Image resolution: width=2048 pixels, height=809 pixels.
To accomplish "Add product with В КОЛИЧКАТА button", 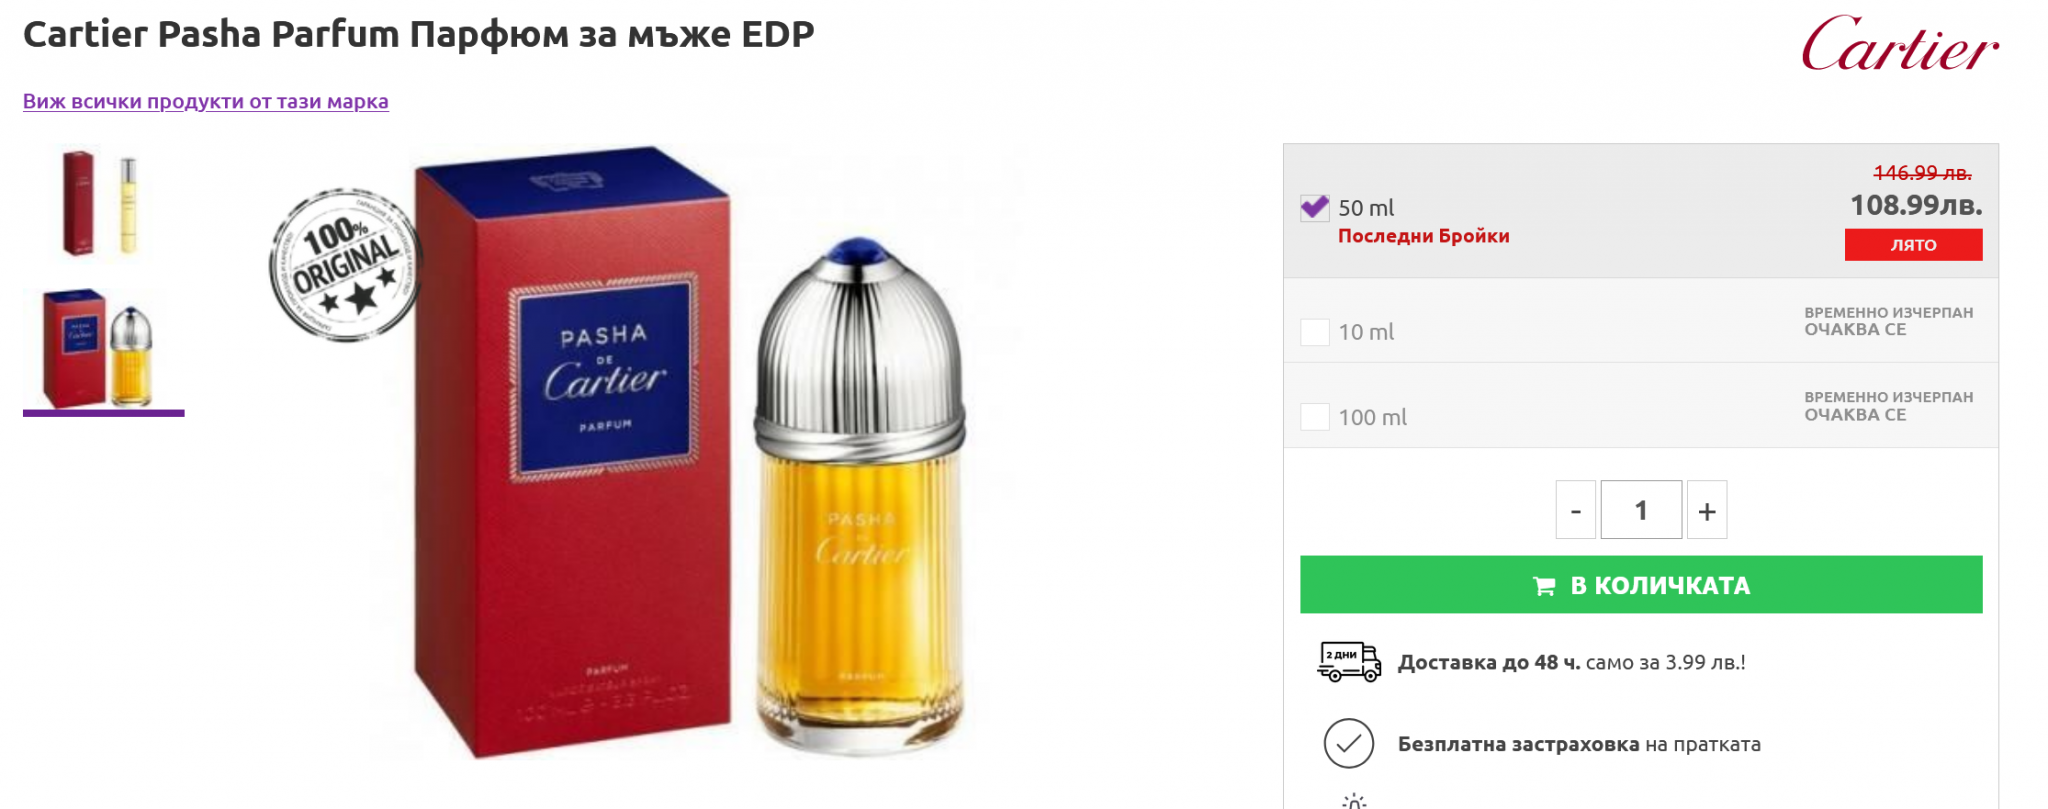I will (1641, 585).
